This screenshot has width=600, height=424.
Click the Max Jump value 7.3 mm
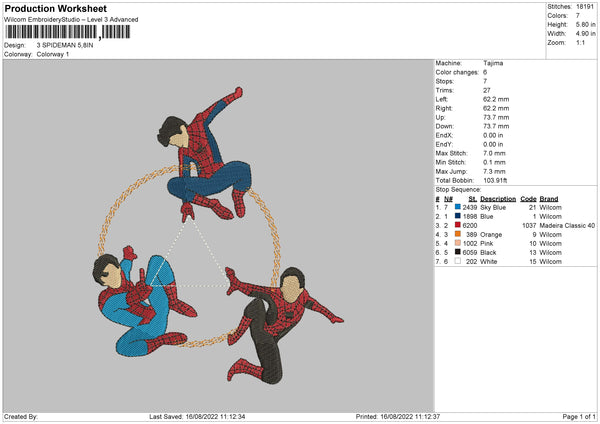[494, 171]
